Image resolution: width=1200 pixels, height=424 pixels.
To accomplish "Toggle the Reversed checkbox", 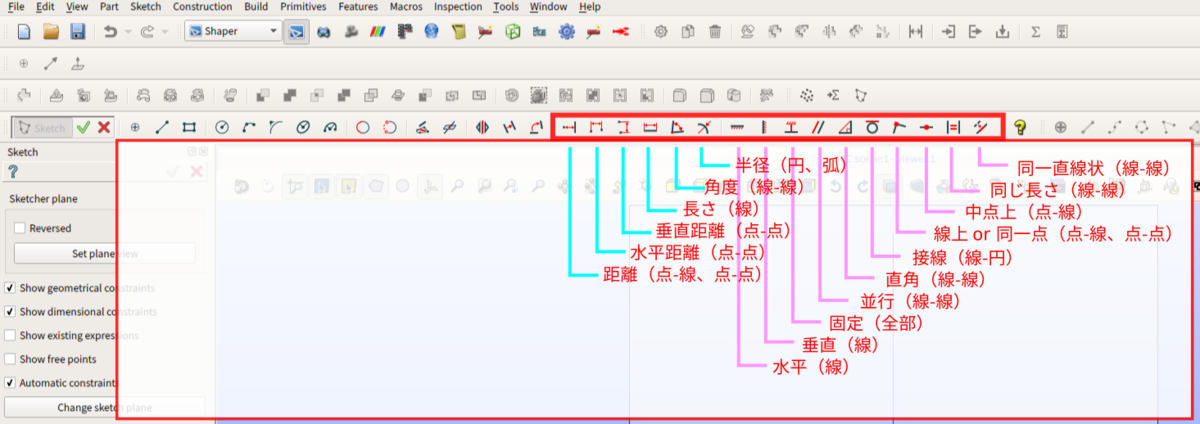I will point(20,228).
